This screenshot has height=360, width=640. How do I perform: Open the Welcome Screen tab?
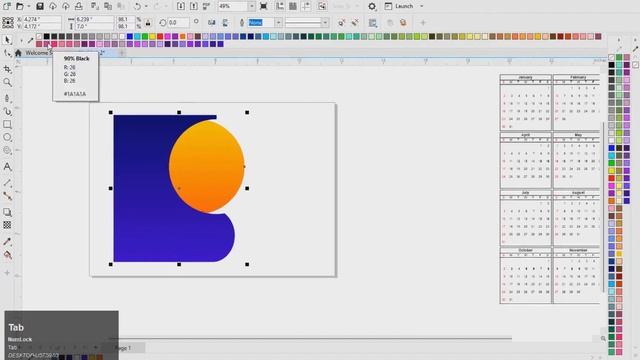(x=39, y=53)
